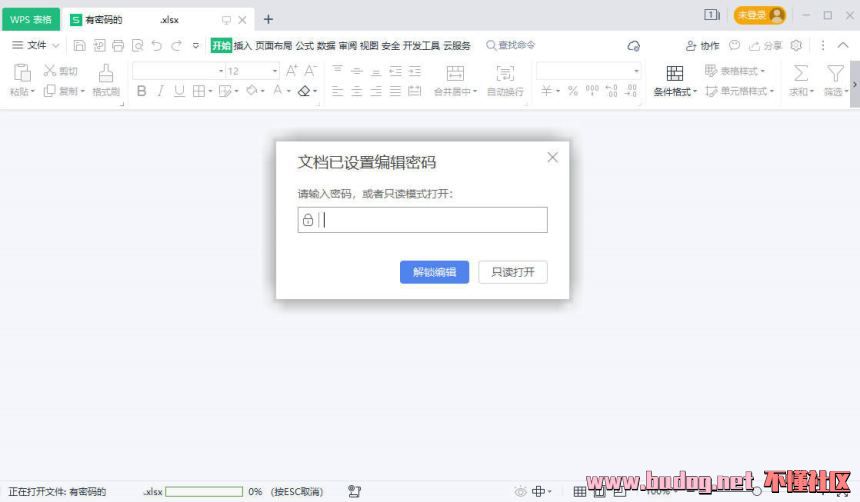Viewport: 860px width, 502px height.
Task: Click the comment bubble icon
Action: click(x=734, y=46)
